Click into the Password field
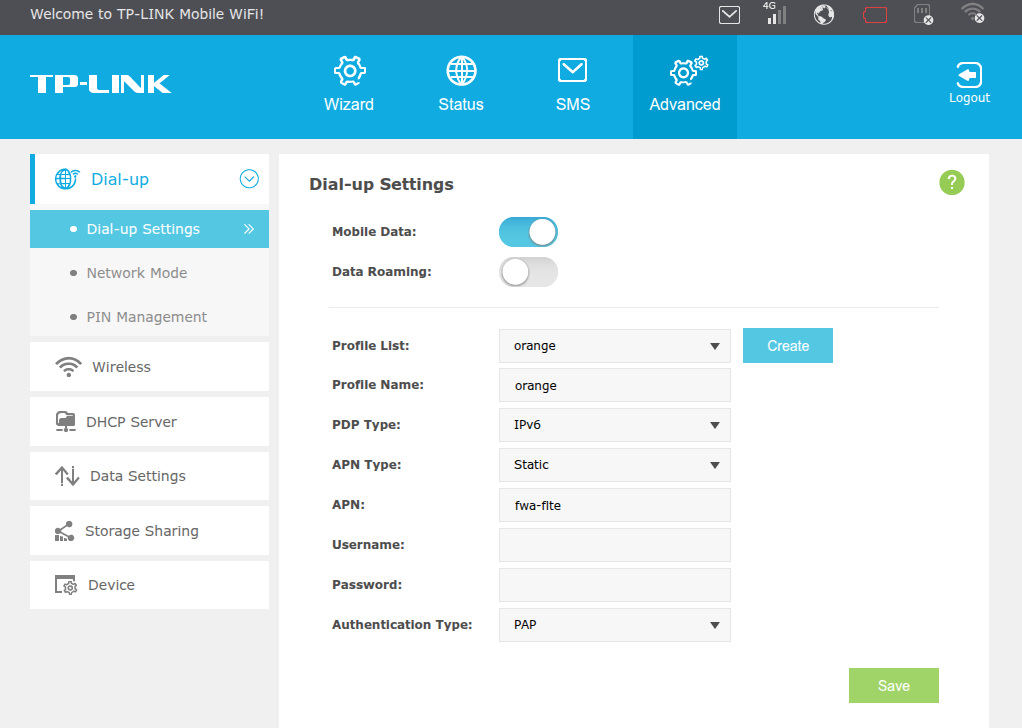The image size is (1022, 728). click(615, 585)
